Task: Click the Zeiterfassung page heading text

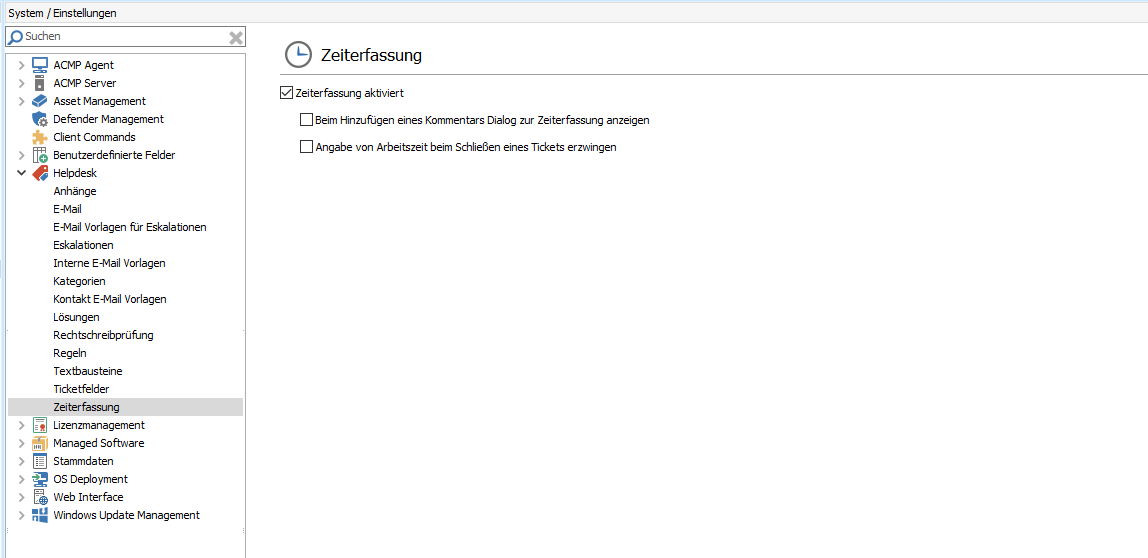Action: pyautogui.click(x=371, y=55)
